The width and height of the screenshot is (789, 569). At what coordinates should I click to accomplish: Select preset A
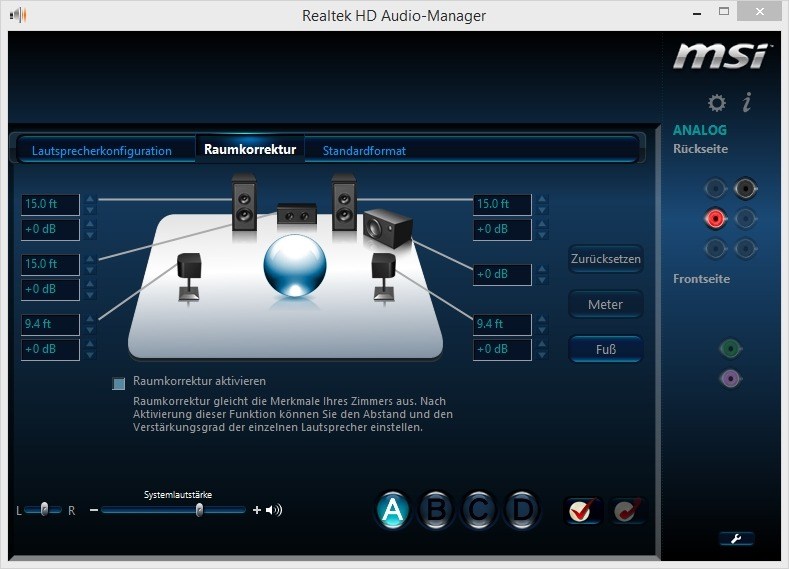click(392, 510)
